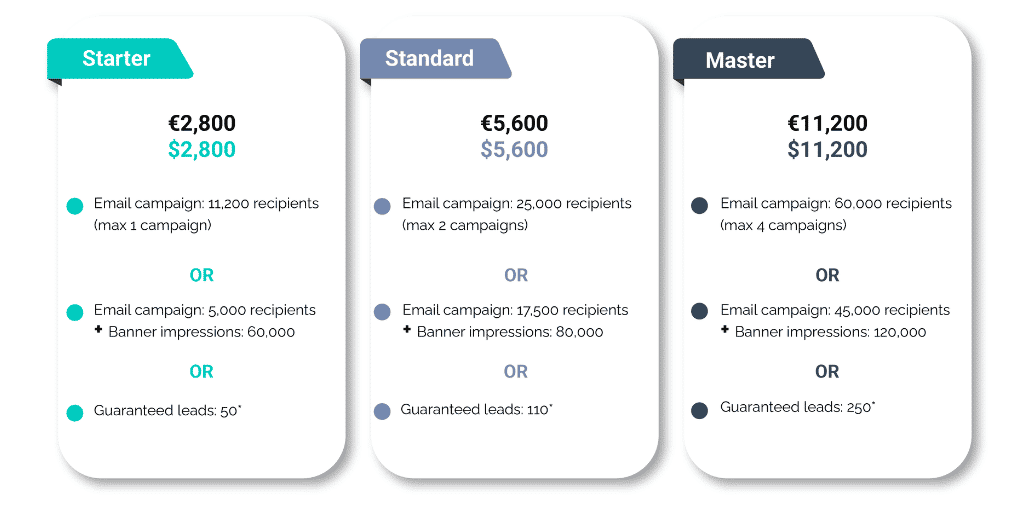Click teal bullet beside 5,000 recipients option
Screen dimensions: 1024x508
coord(74,313)
